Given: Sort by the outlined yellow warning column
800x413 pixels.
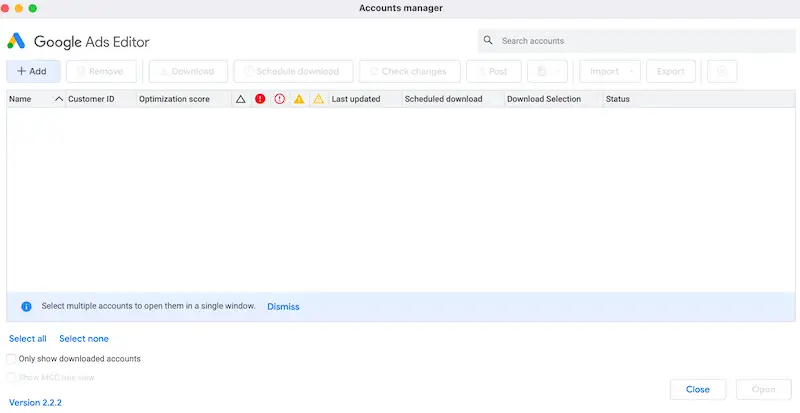Looking at the screenshot, I should click(318, 99).
